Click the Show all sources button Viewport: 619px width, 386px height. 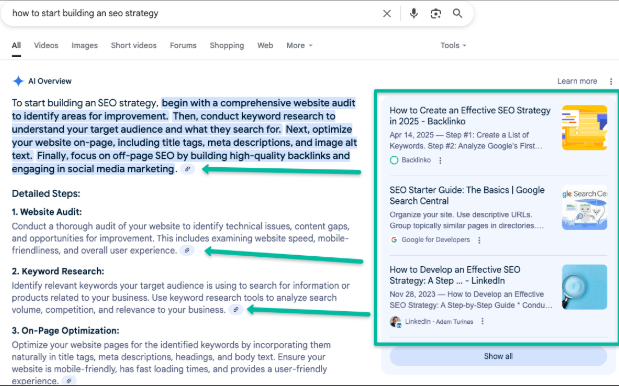pyautogui.click(x=498, y=356)
